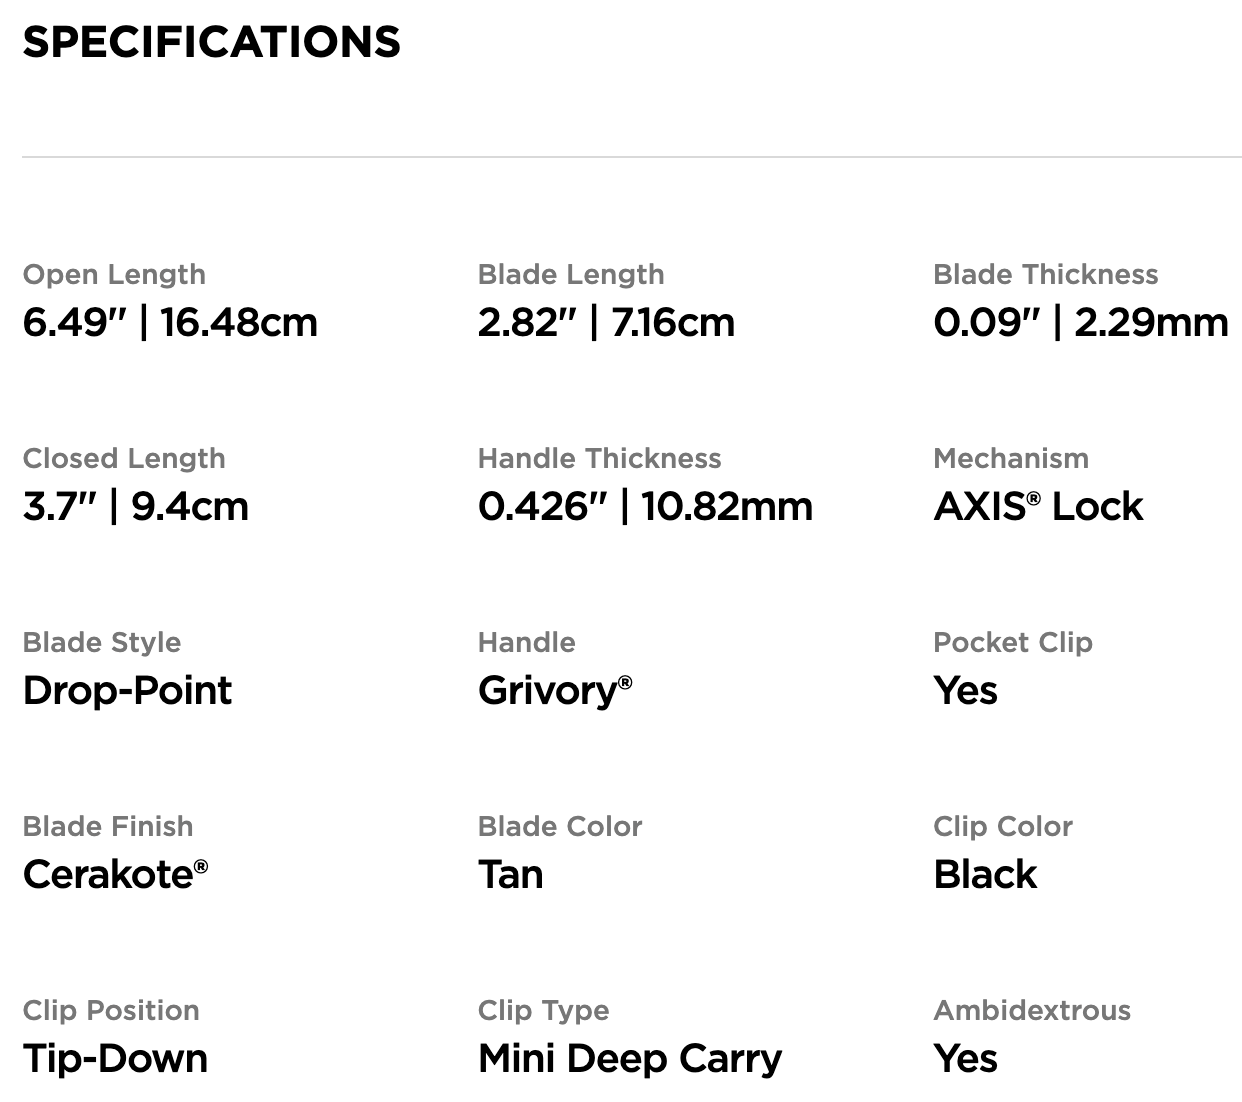
Task: Select the Mechanism label
Action: (x=1010, y=458)
